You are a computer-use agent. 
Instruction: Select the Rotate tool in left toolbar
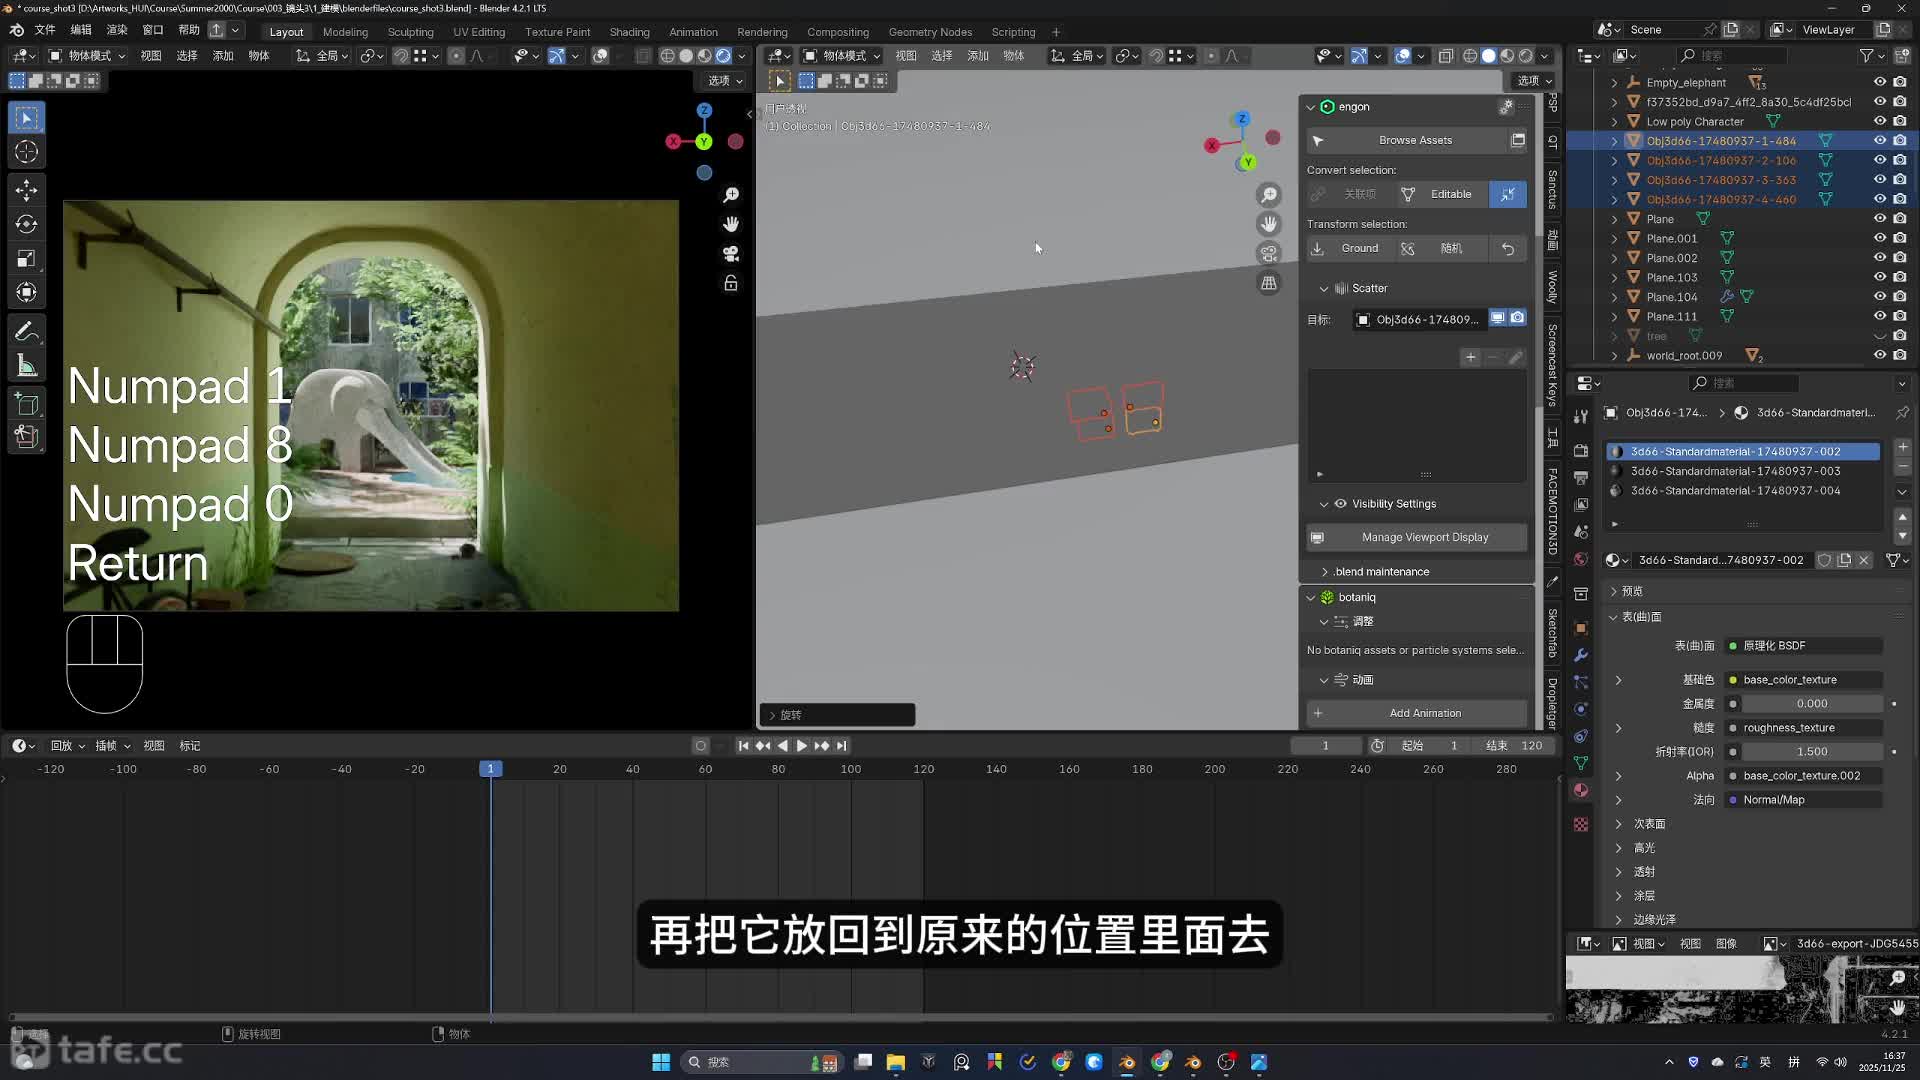tap(27, 225)
